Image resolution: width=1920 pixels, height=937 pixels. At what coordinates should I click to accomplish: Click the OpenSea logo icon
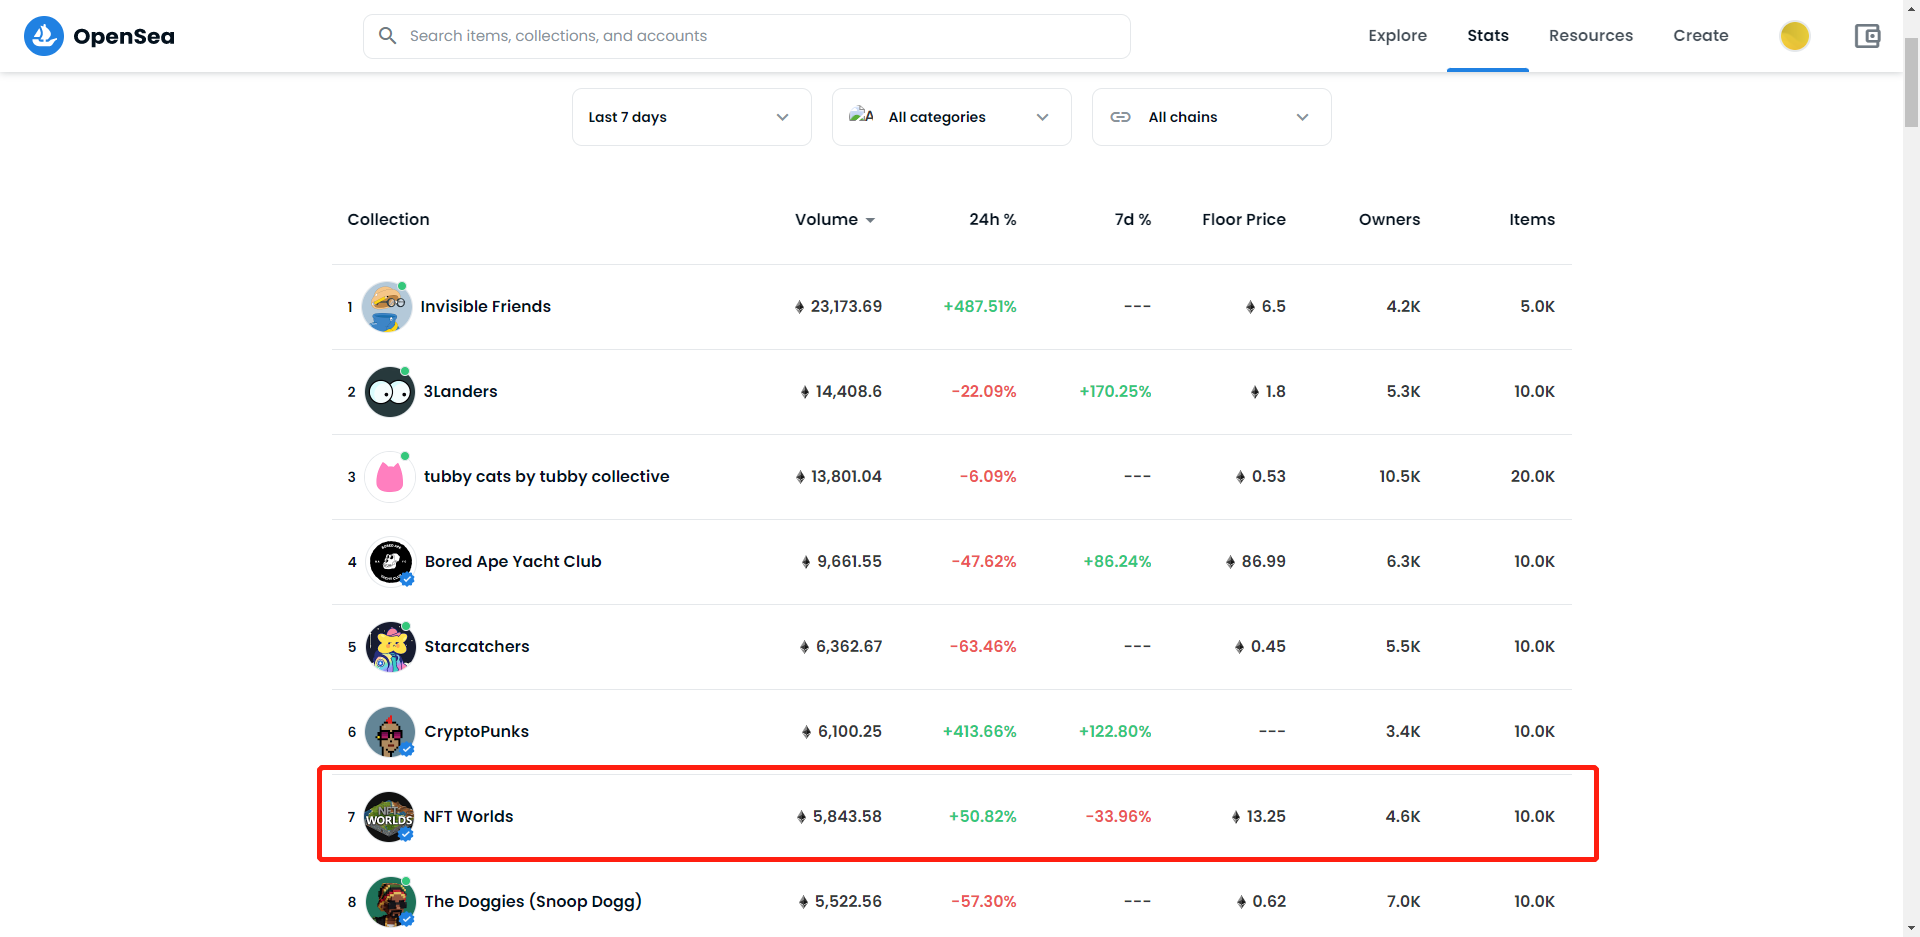point(44,36)
